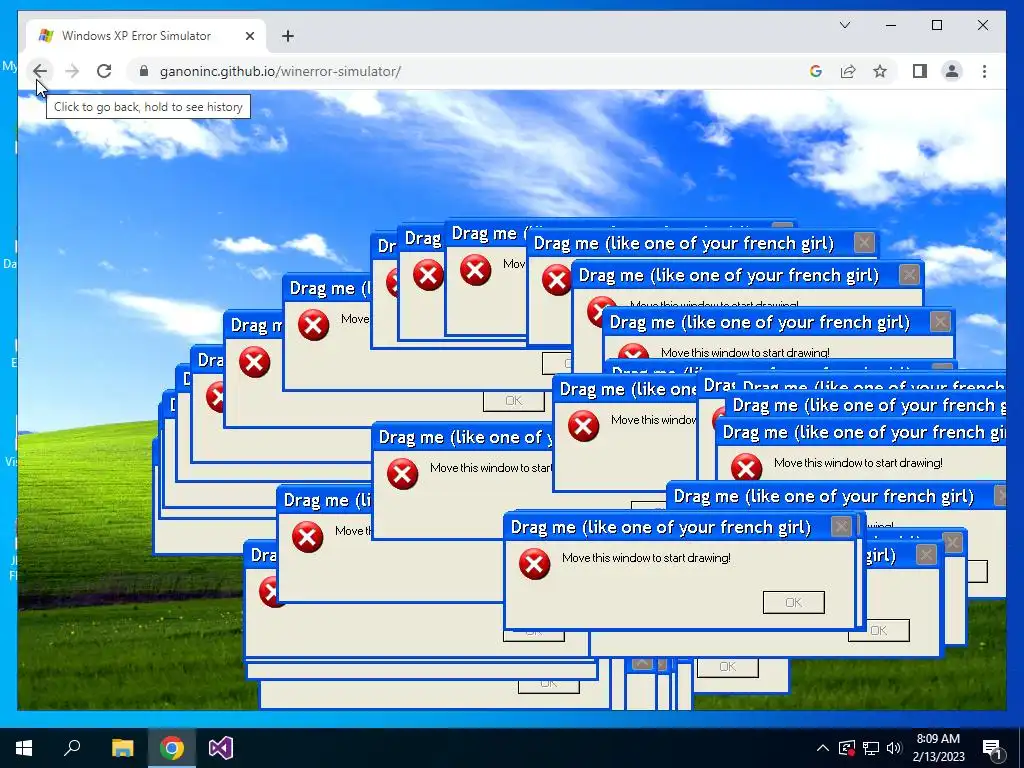Show hidden system tray icons
The height and width of the screenshot is (768, 1024).
823,748
